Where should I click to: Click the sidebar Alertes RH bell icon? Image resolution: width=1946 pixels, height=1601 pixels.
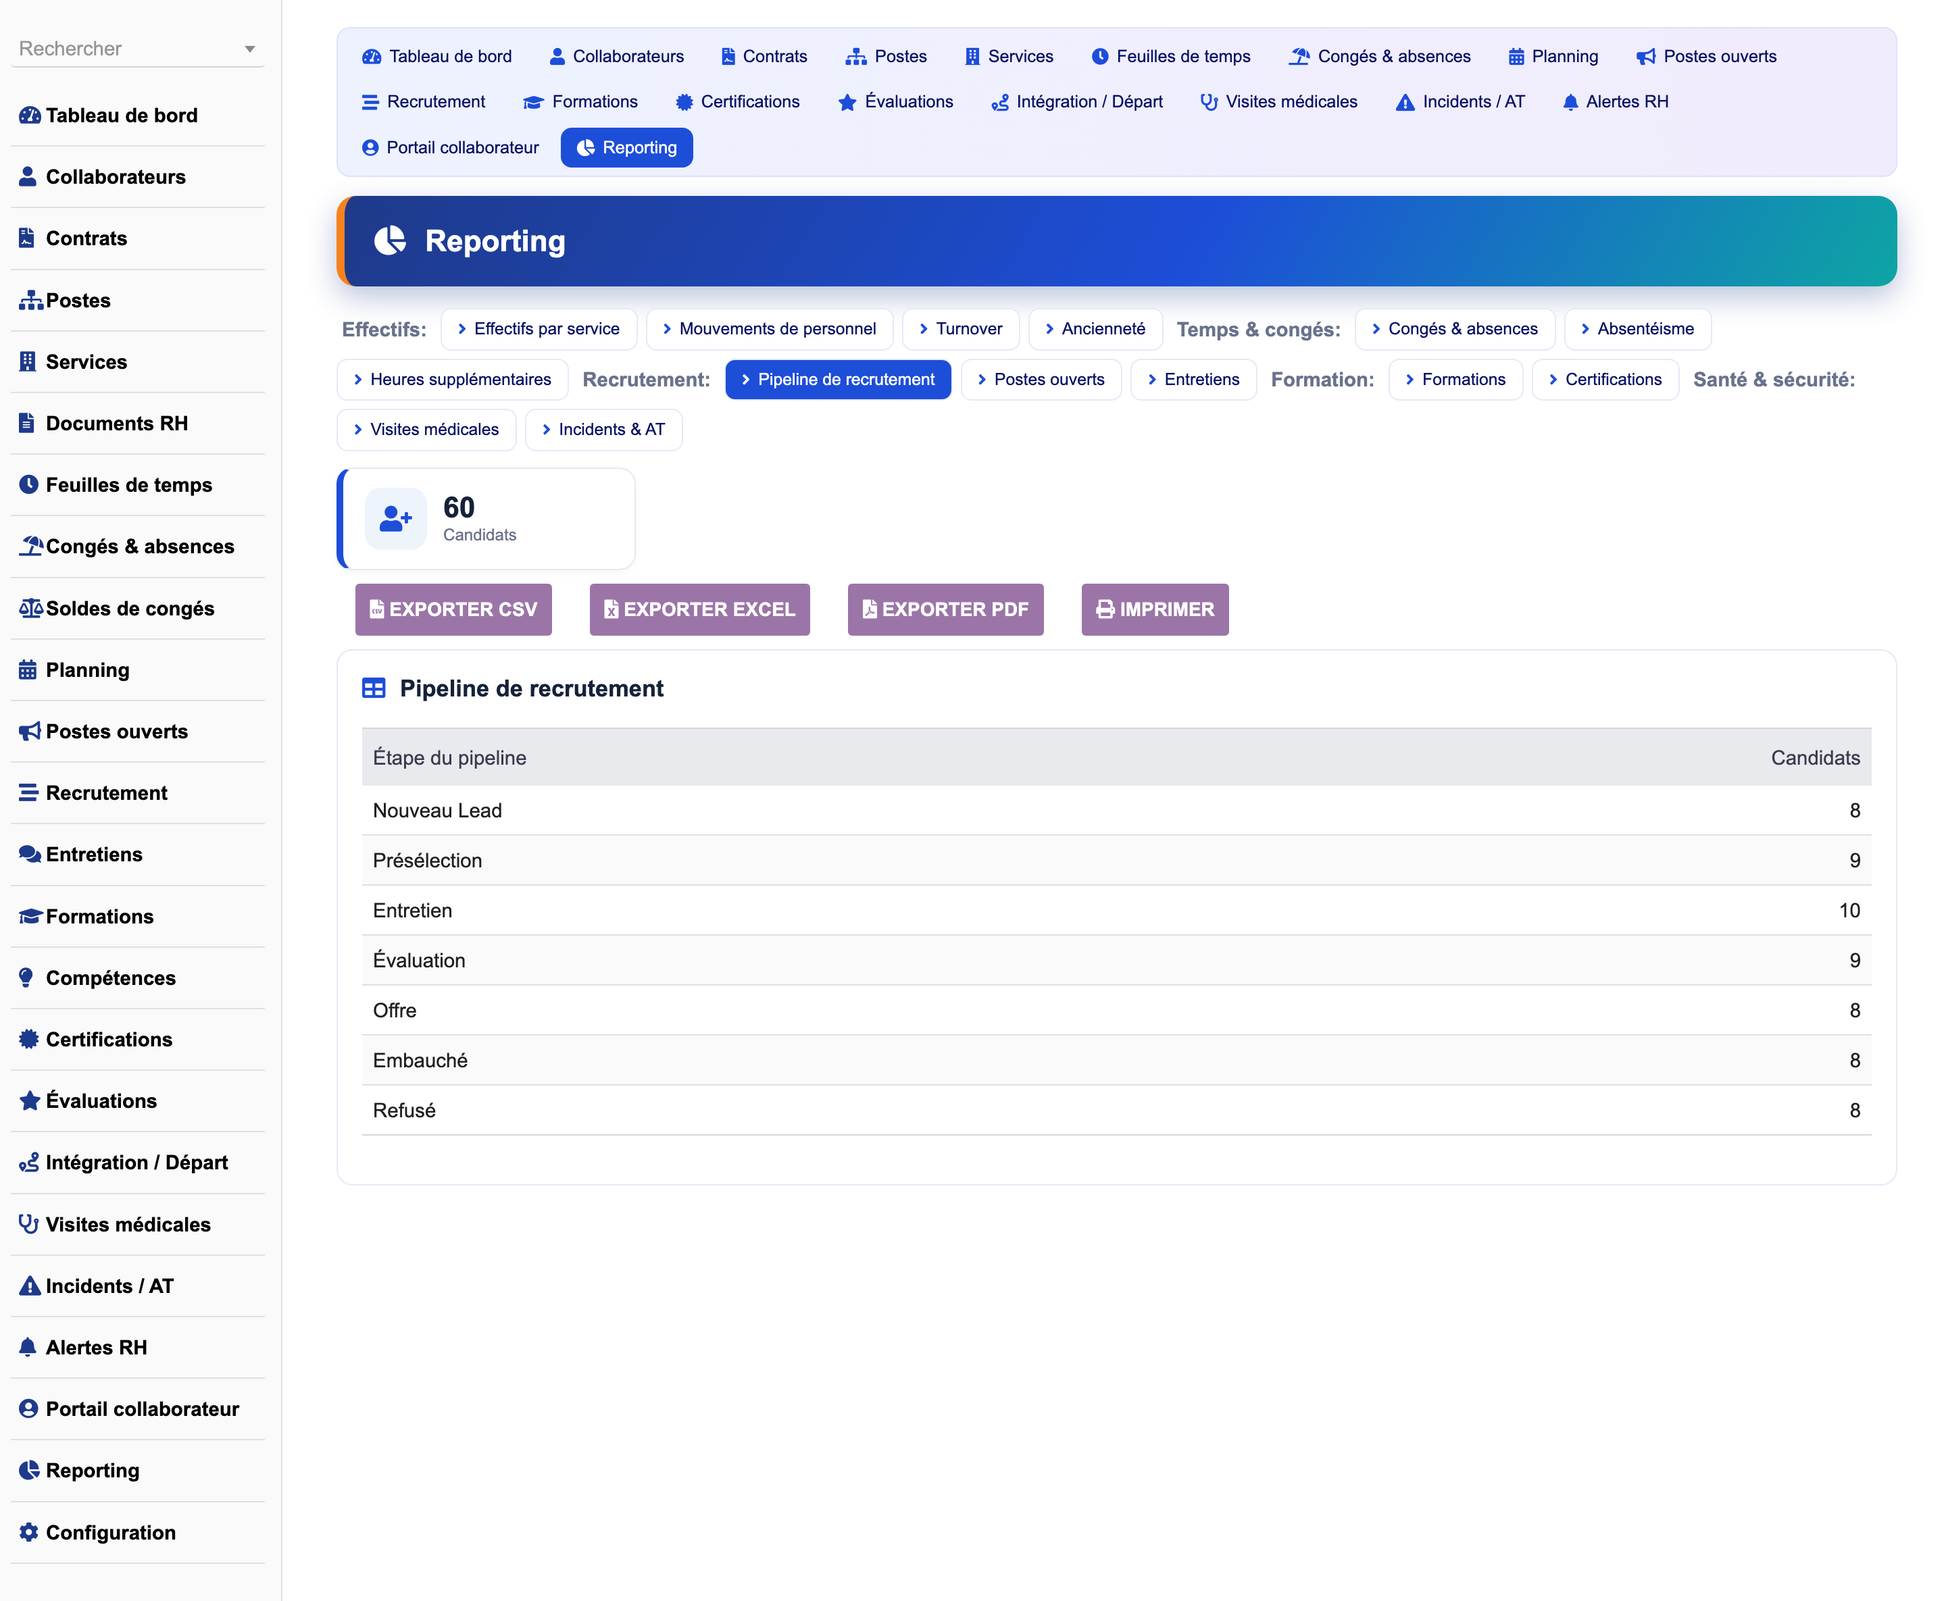tap(28, 1348)
